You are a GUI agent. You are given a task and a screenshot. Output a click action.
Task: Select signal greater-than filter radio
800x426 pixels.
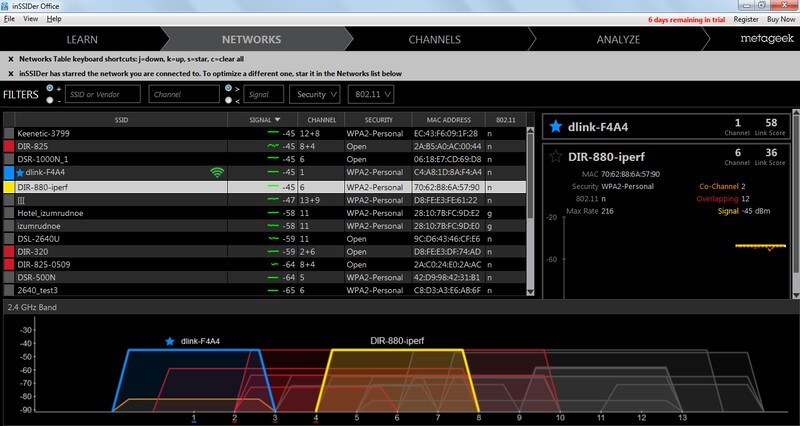tap(228, 88)
